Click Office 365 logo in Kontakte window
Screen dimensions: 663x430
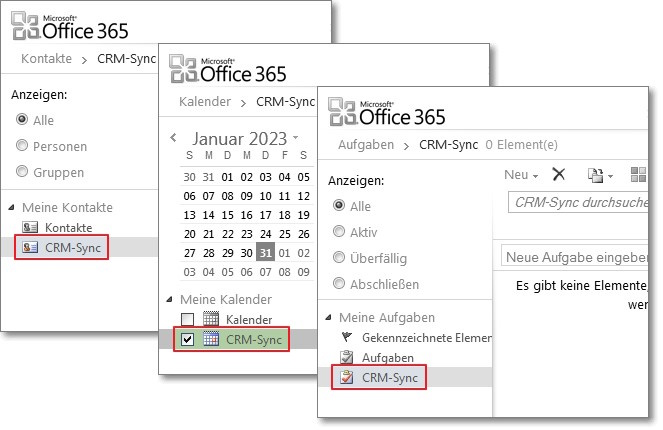[x=70, y=26]
